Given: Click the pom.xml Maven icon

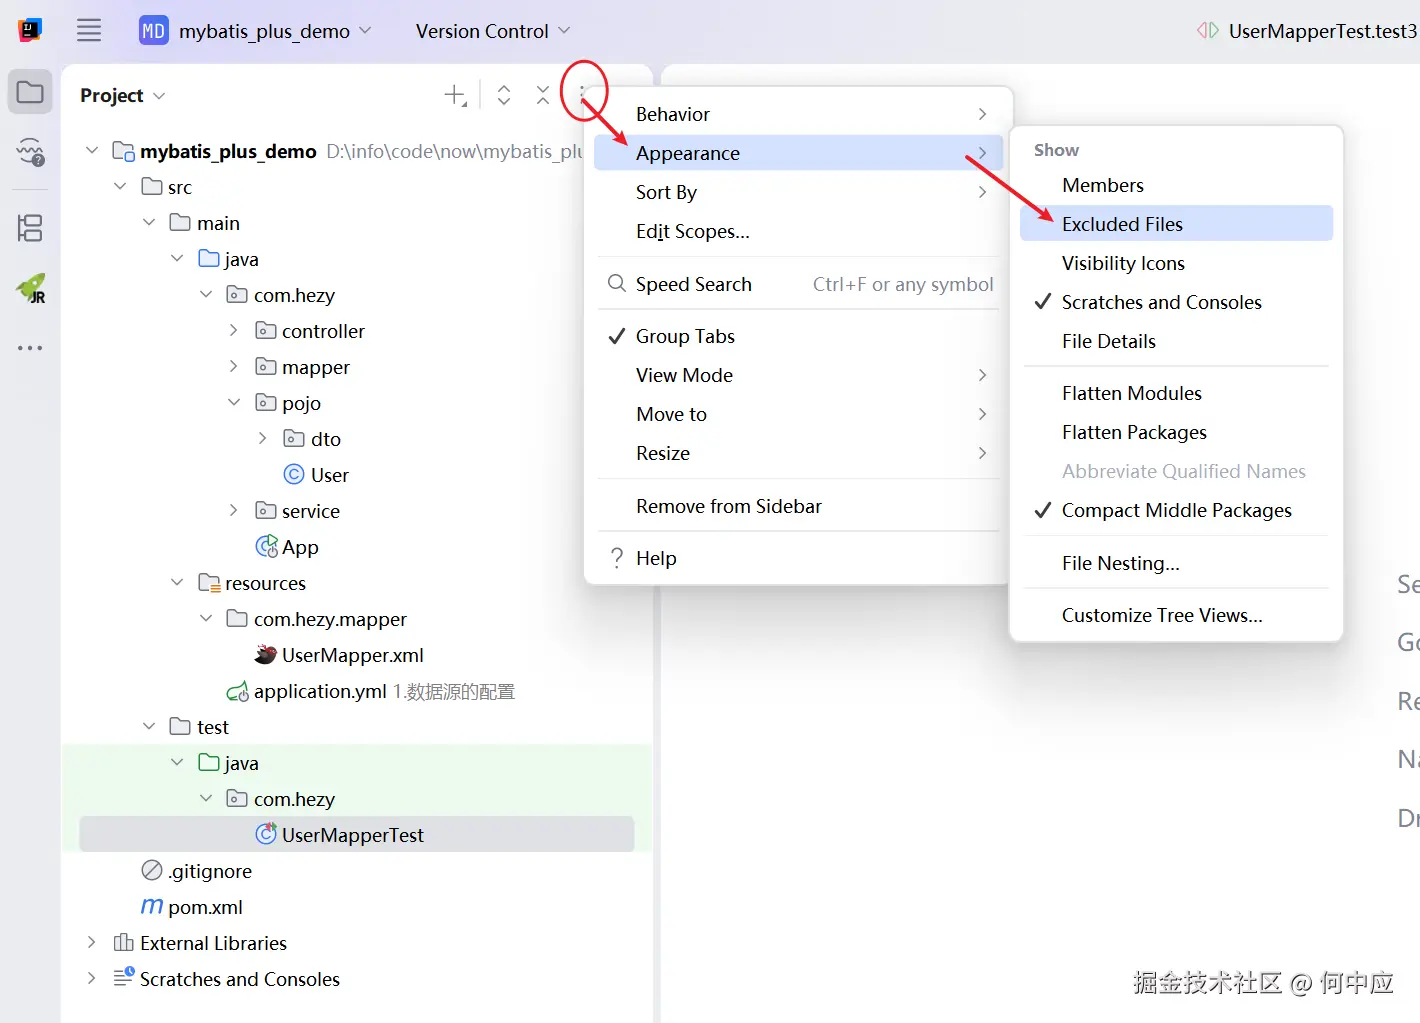Looking at the screenshot, I should pos(152,906).
